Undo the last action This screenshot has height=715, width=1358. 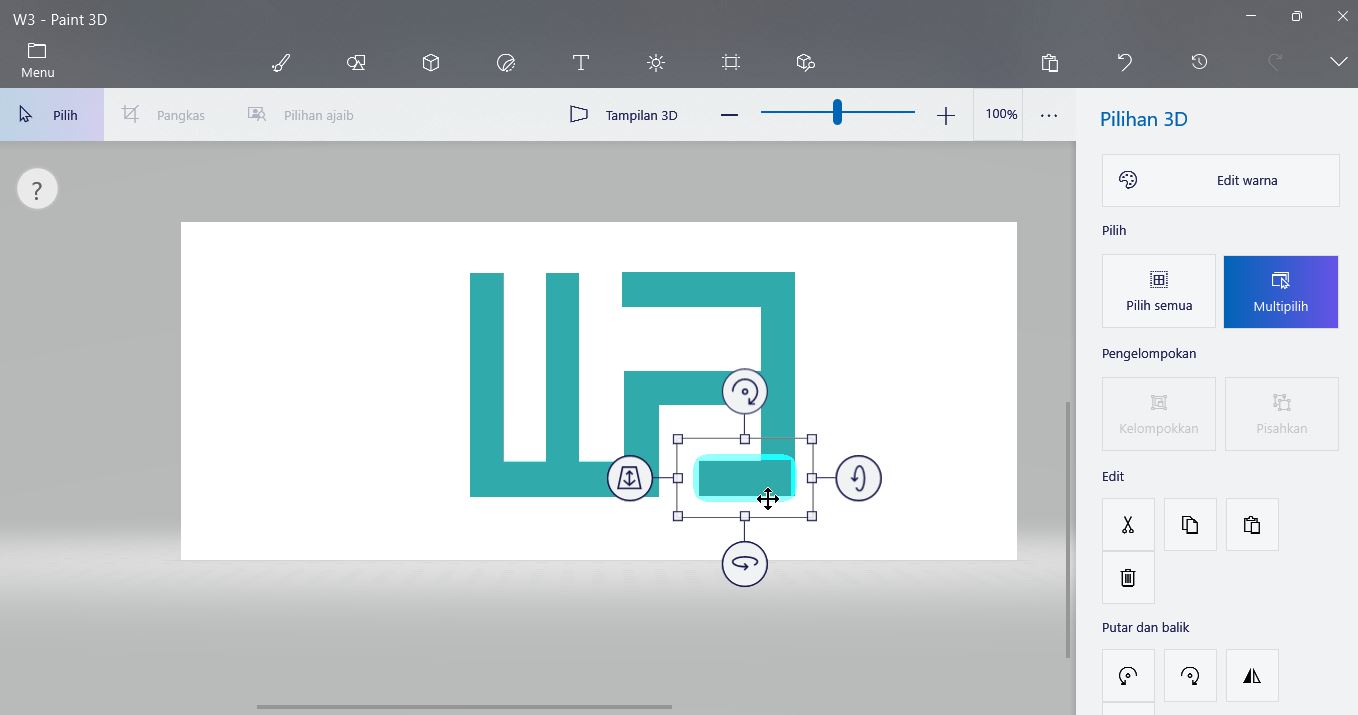click(x=1124, y=62)
